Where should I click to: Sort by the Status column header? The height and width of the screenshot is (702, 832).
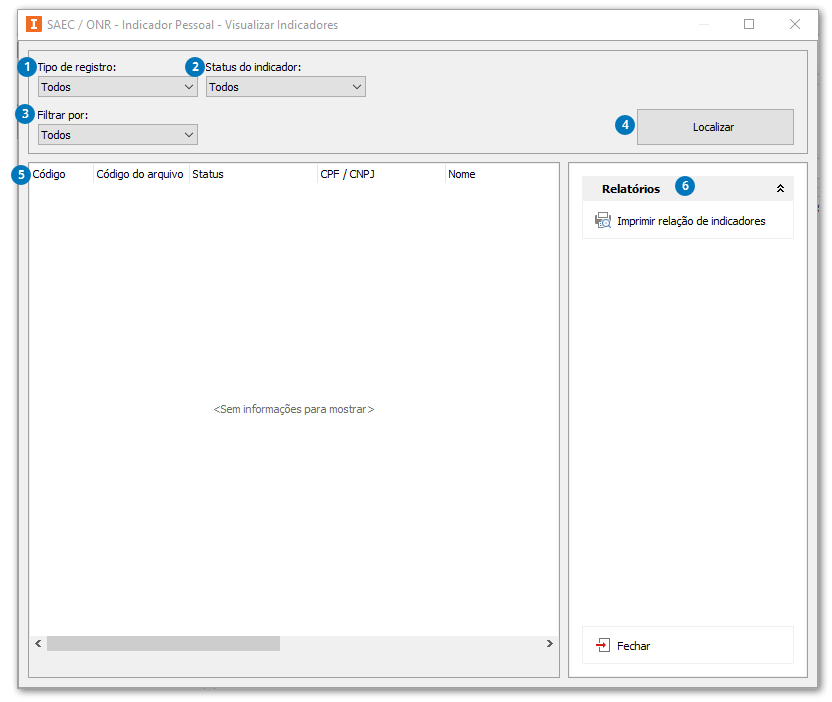pos(253,174)
